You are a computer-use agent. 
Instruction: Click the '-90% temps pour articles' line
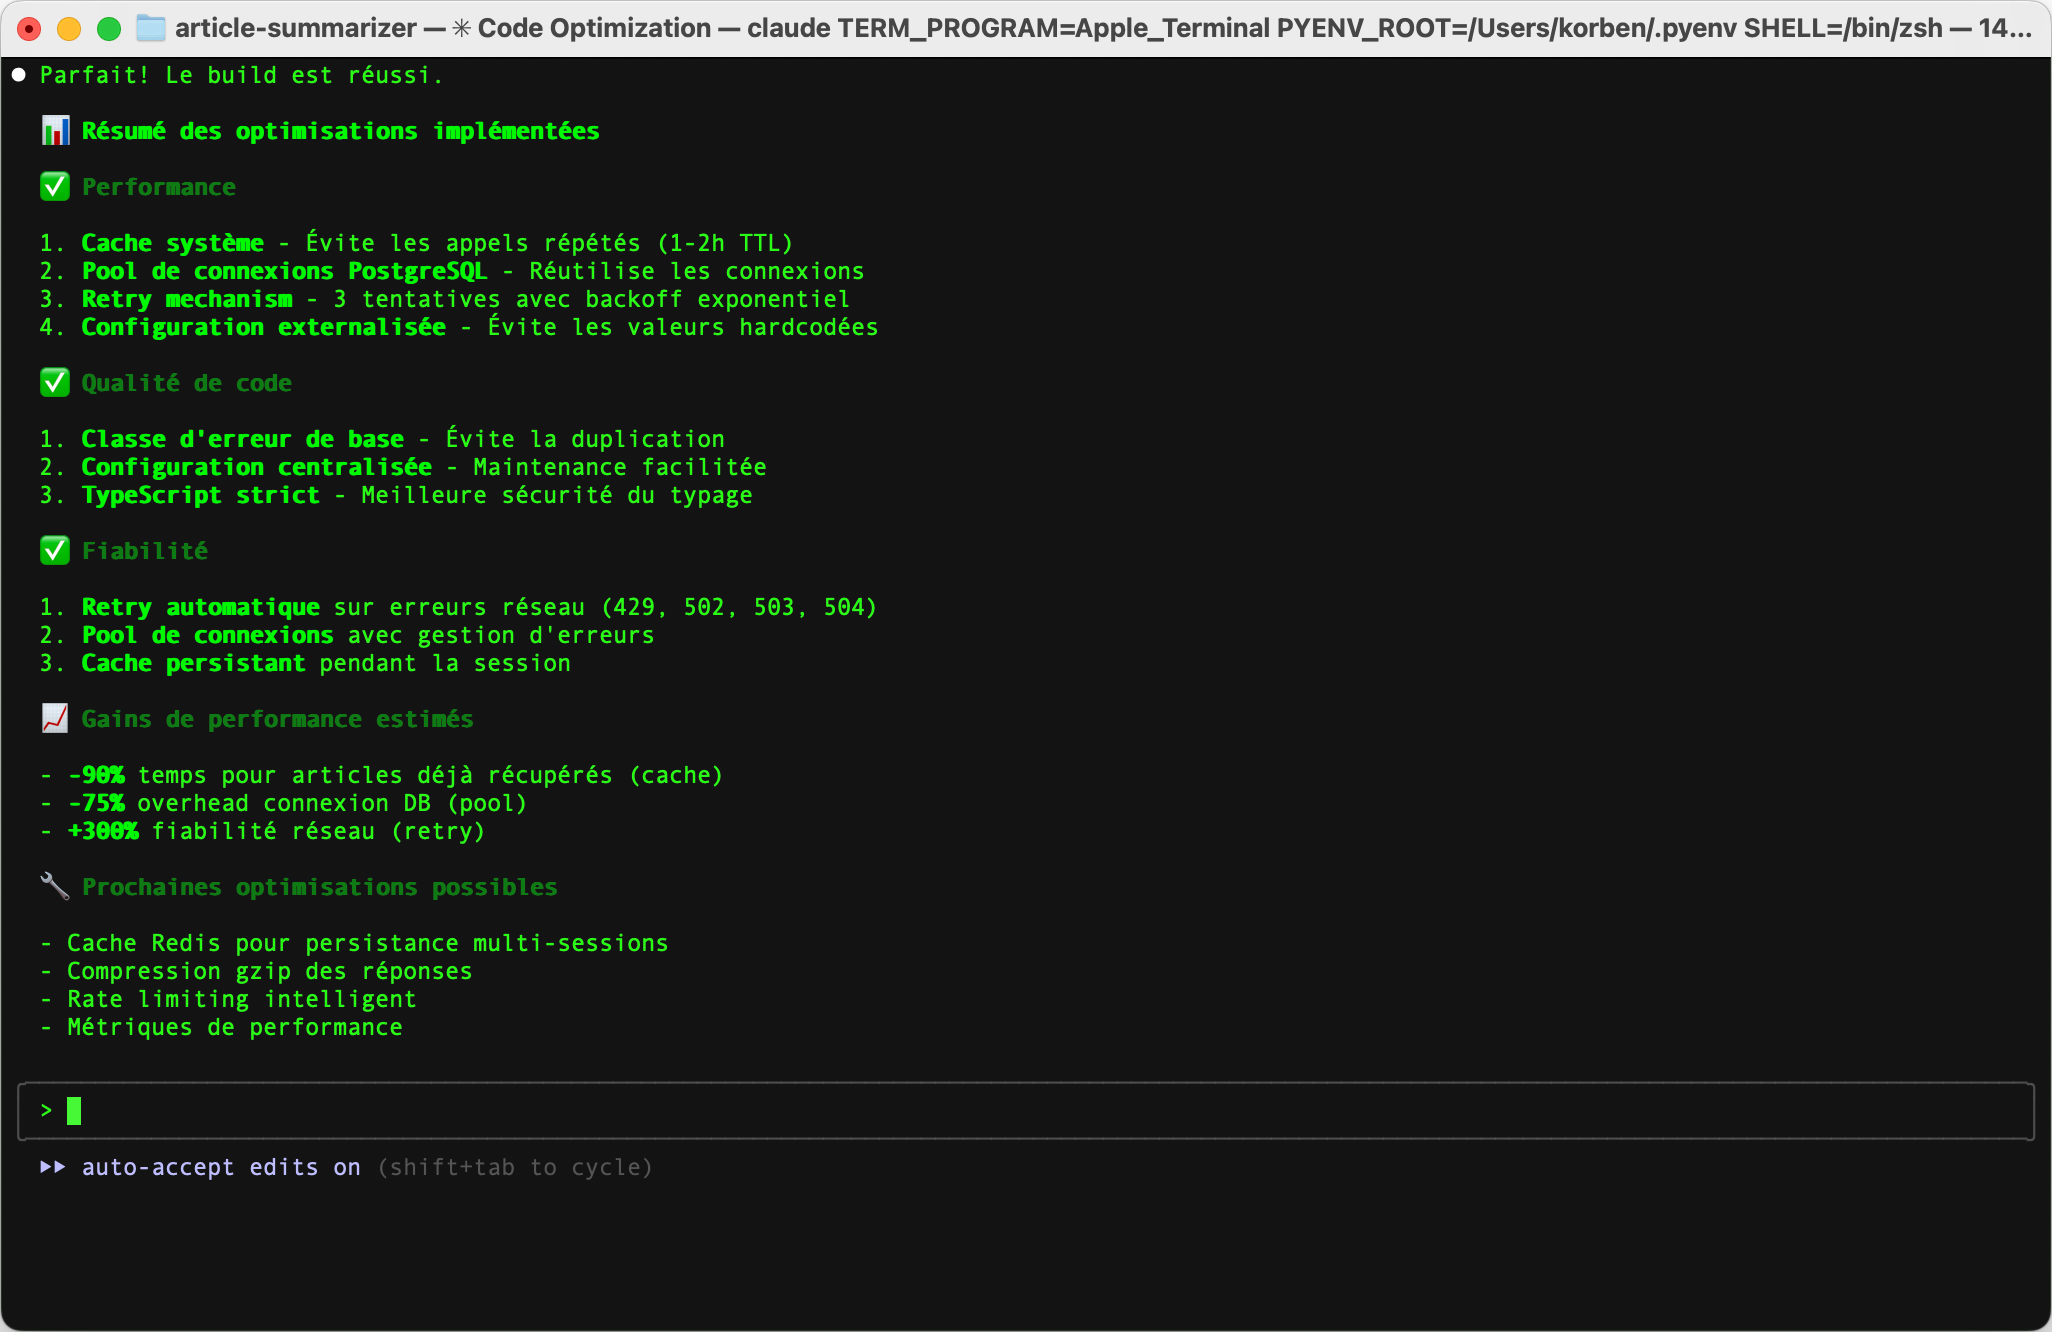(x=382, y=775)
